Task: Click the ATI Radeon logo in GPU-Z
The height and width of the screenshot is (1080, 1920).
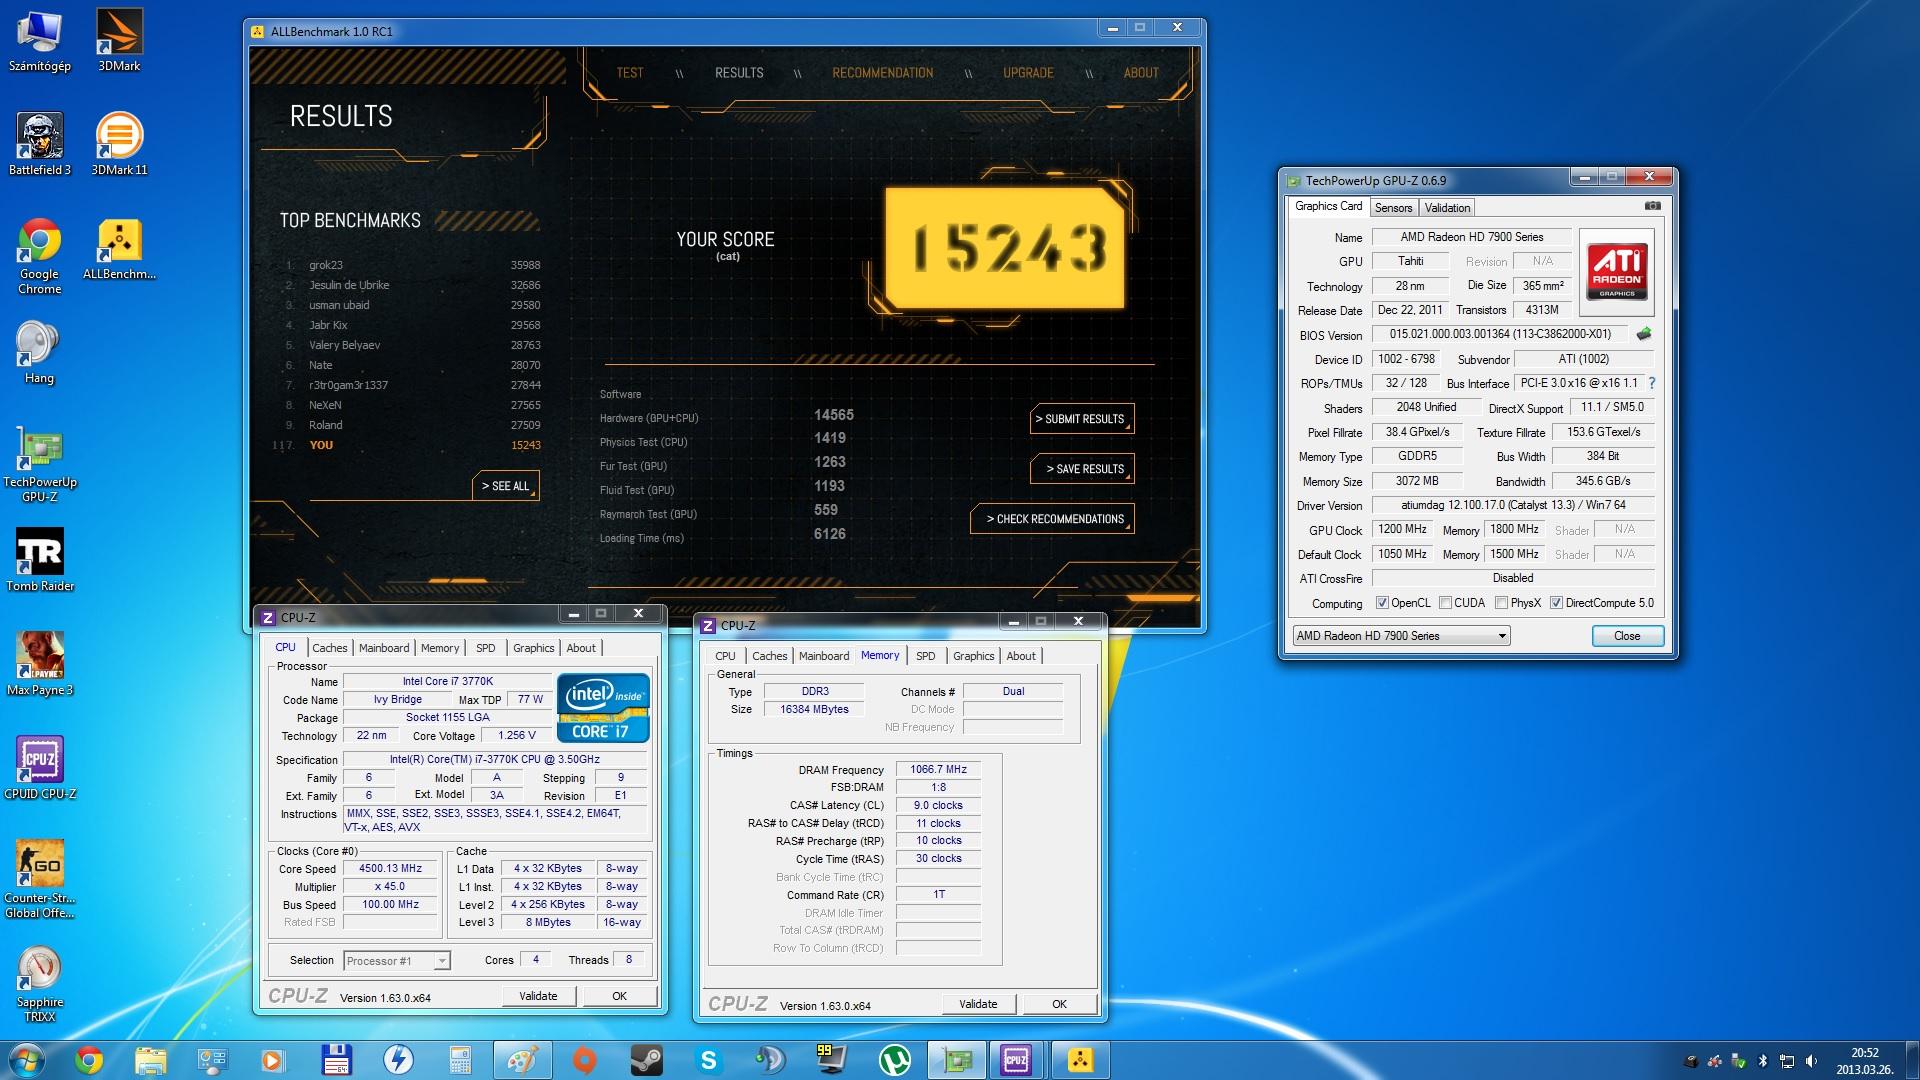Action: coord(1616,270)
